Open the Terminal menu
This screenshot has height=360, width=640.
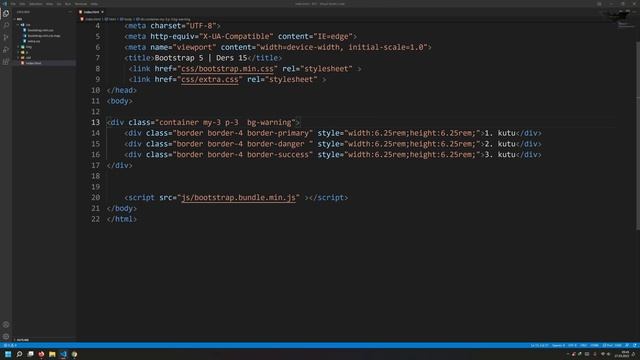tap(81, 4)
